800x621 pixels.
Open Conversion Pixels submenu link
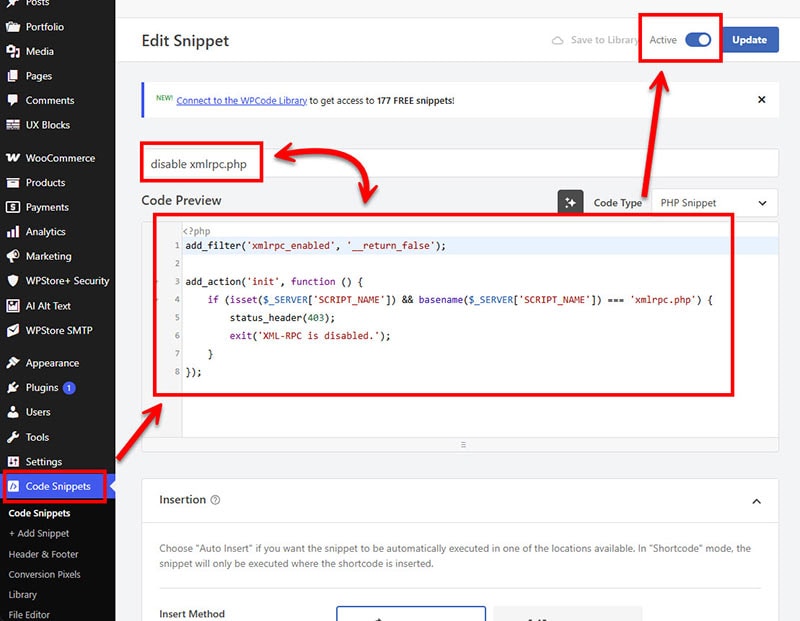pos(44,575)
